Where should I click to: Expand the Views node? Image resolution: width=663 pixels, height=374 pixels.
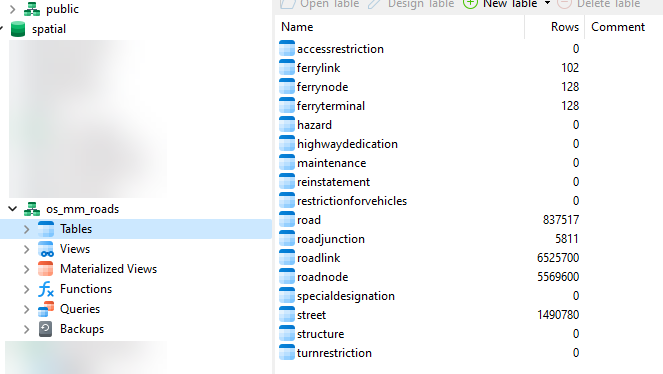(x=27, y=249)
